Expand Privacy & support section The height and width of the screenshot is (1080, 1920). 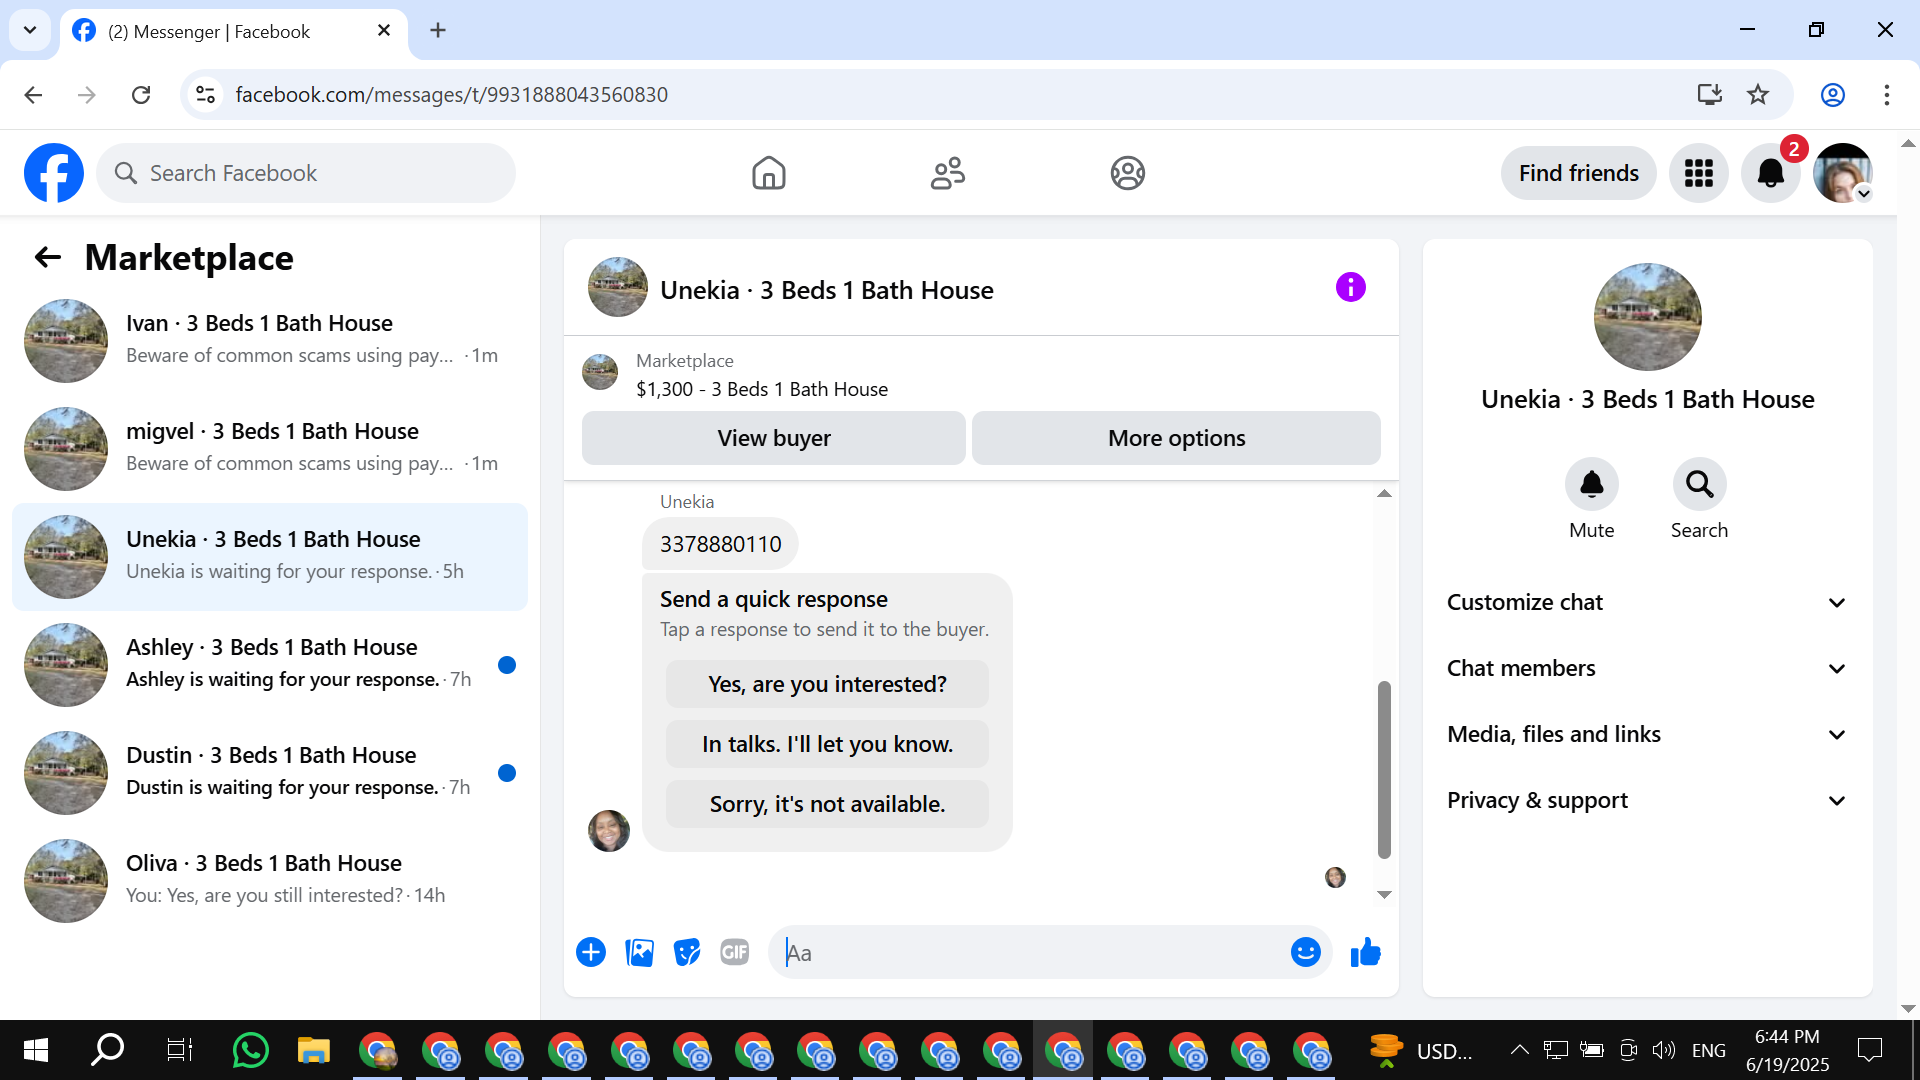[1647, 800]
